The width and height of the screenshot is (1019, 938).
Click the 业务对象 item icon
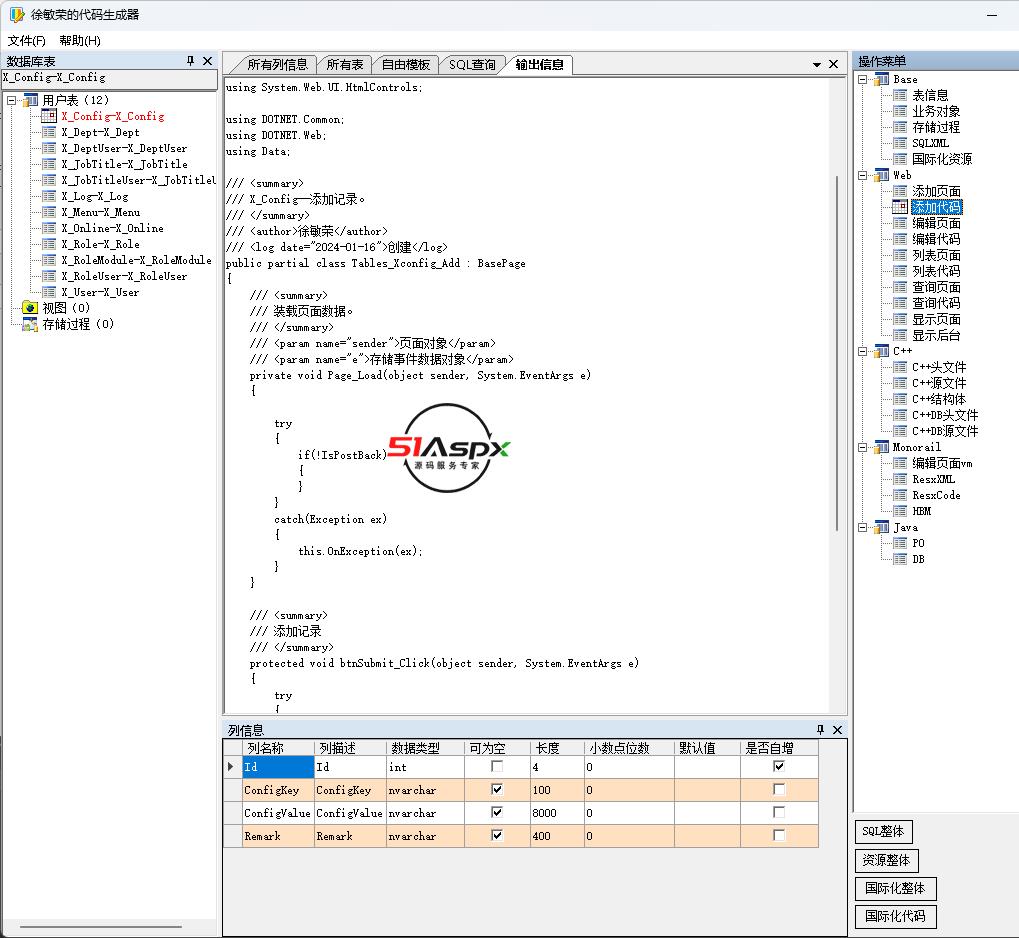pos(900,111)
